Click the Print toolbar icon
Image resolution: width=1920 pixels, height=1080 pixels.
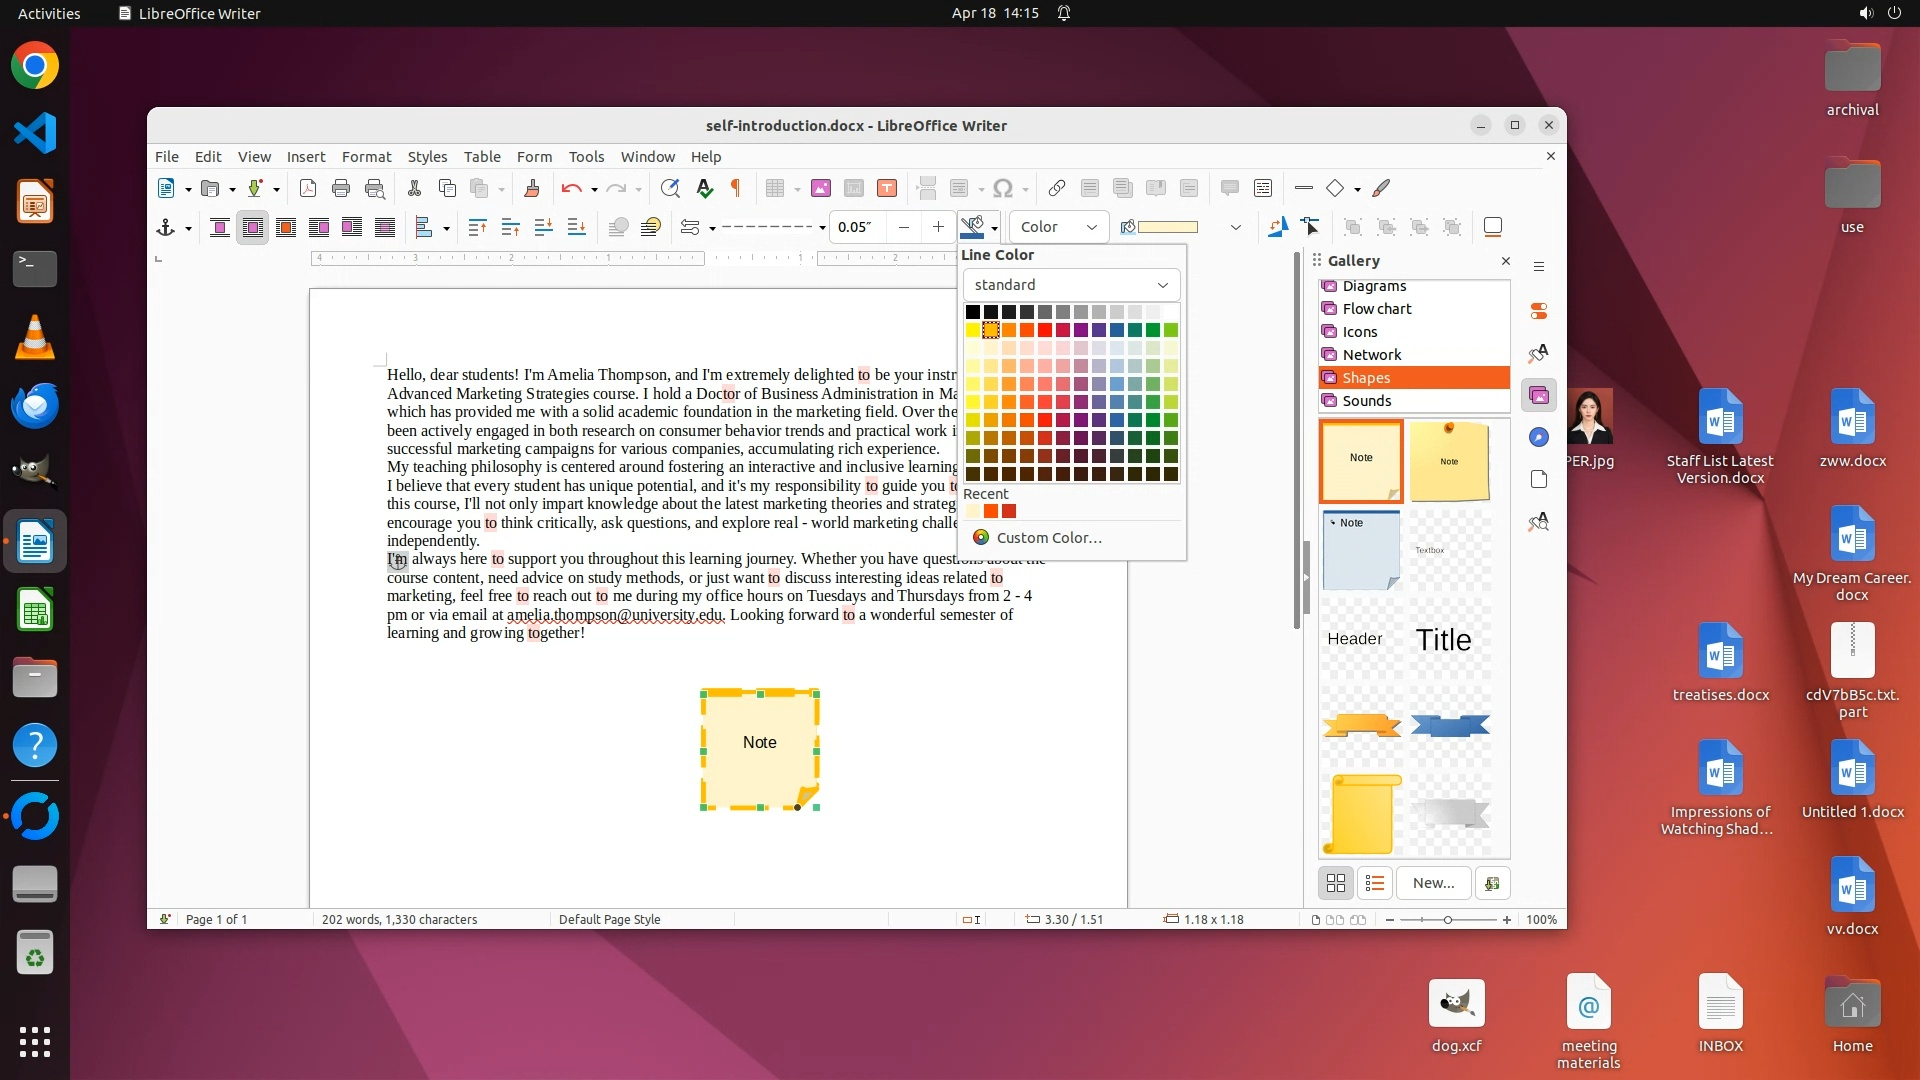341,188
